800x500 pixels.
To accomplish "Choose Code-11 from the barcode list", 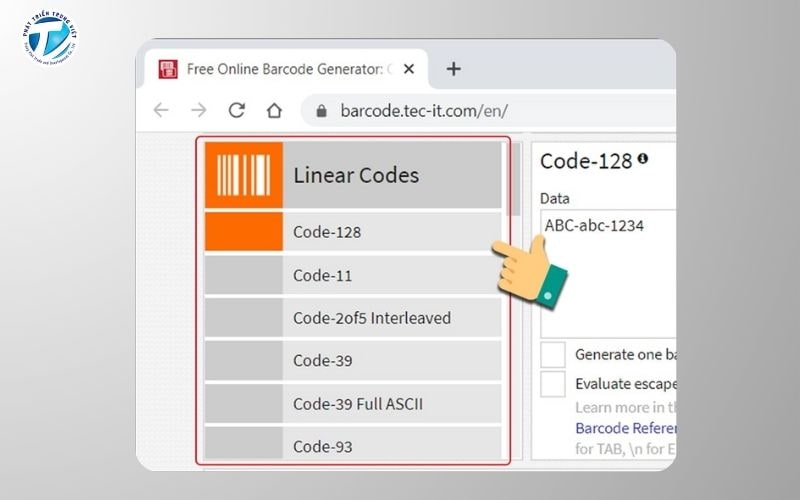I will pos(390,275).
